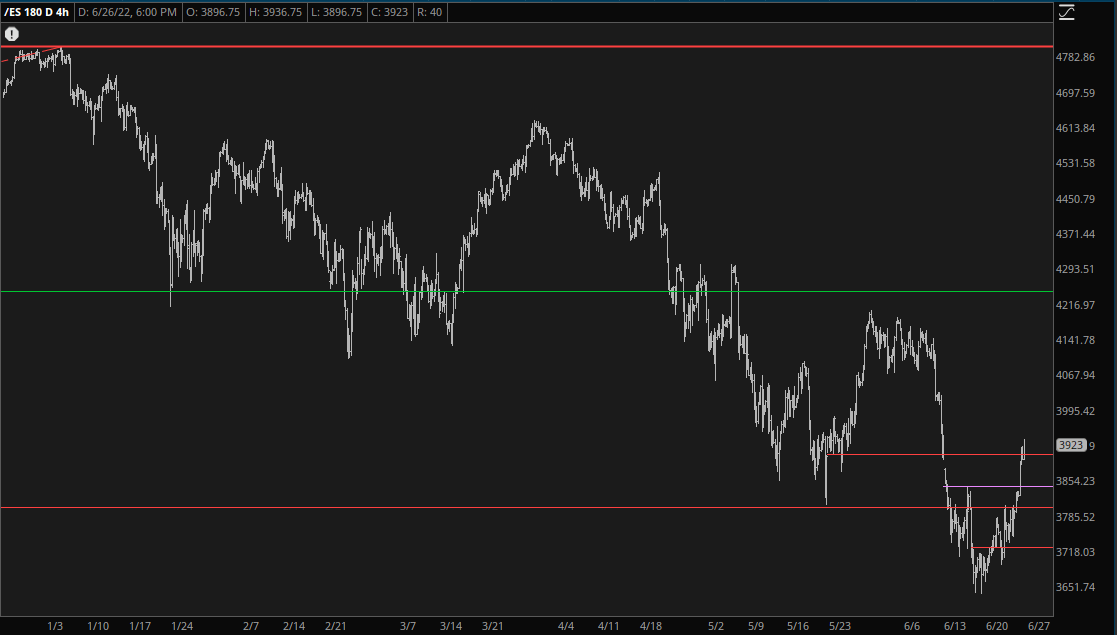Click the 4450.79 price axis label
This screenshot has width=1117, height=635.
coord(1076,199)
